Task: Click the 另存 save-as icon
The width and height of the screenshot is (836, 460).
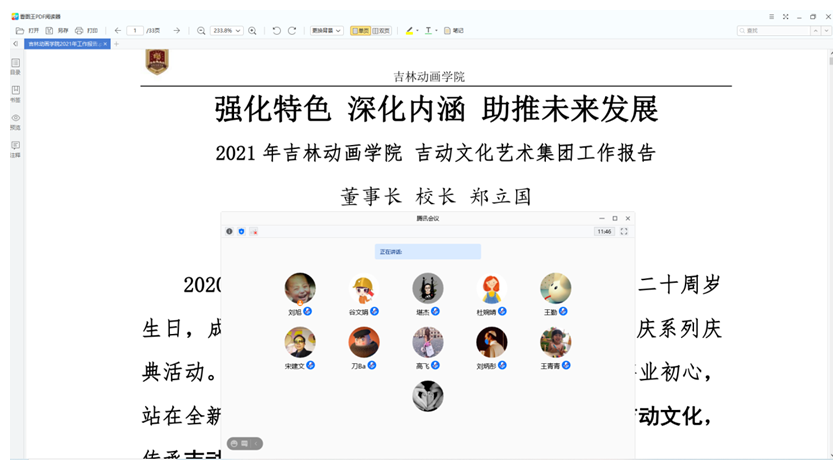Action: click(x=49, y=31)
